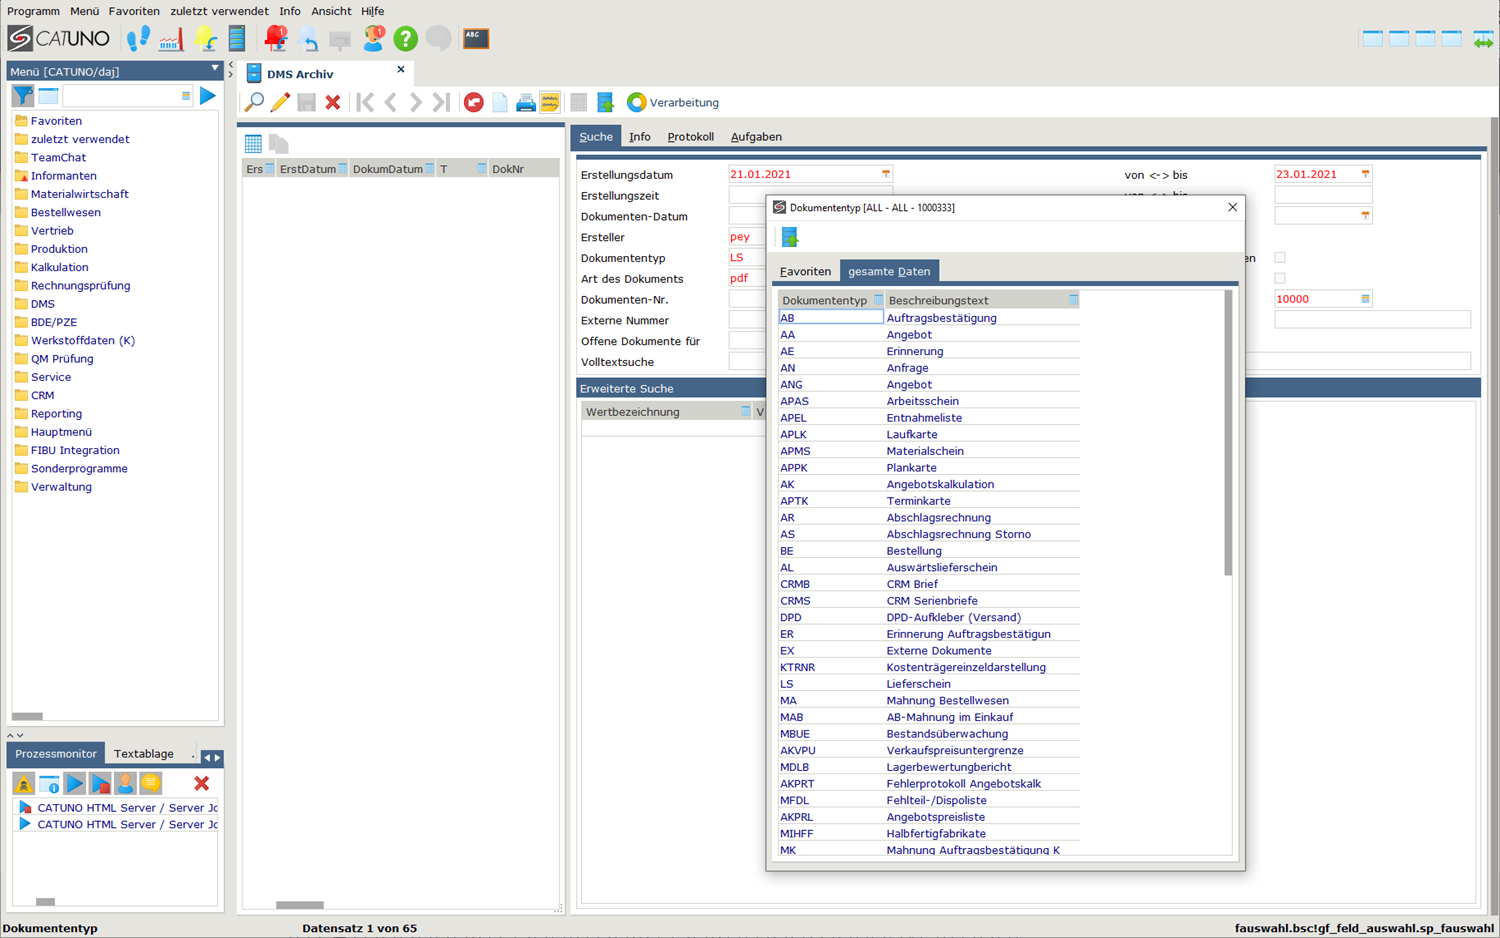
Task: Click the Verarbeitung button
Action: 673,102
